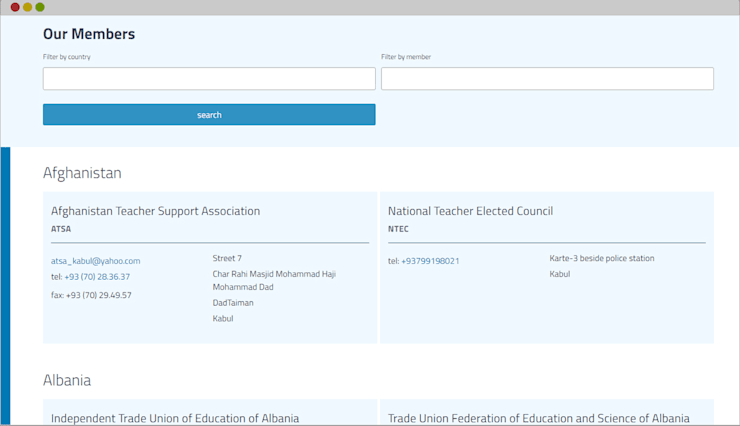The height and width of the screenshot is (426, 740).
Task: Click Char Rahi Masjid Mohammad Haji address text
Action: (274, 280)
